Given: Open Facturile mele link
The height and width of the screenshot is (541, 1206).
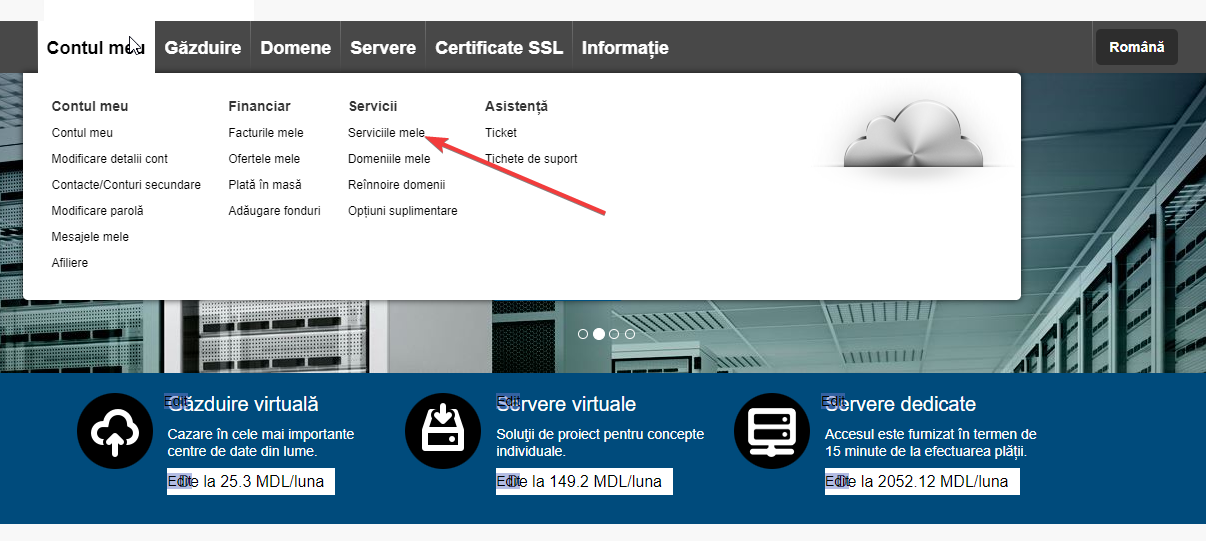Looking at the screenshot, I should tap(265, 133).
